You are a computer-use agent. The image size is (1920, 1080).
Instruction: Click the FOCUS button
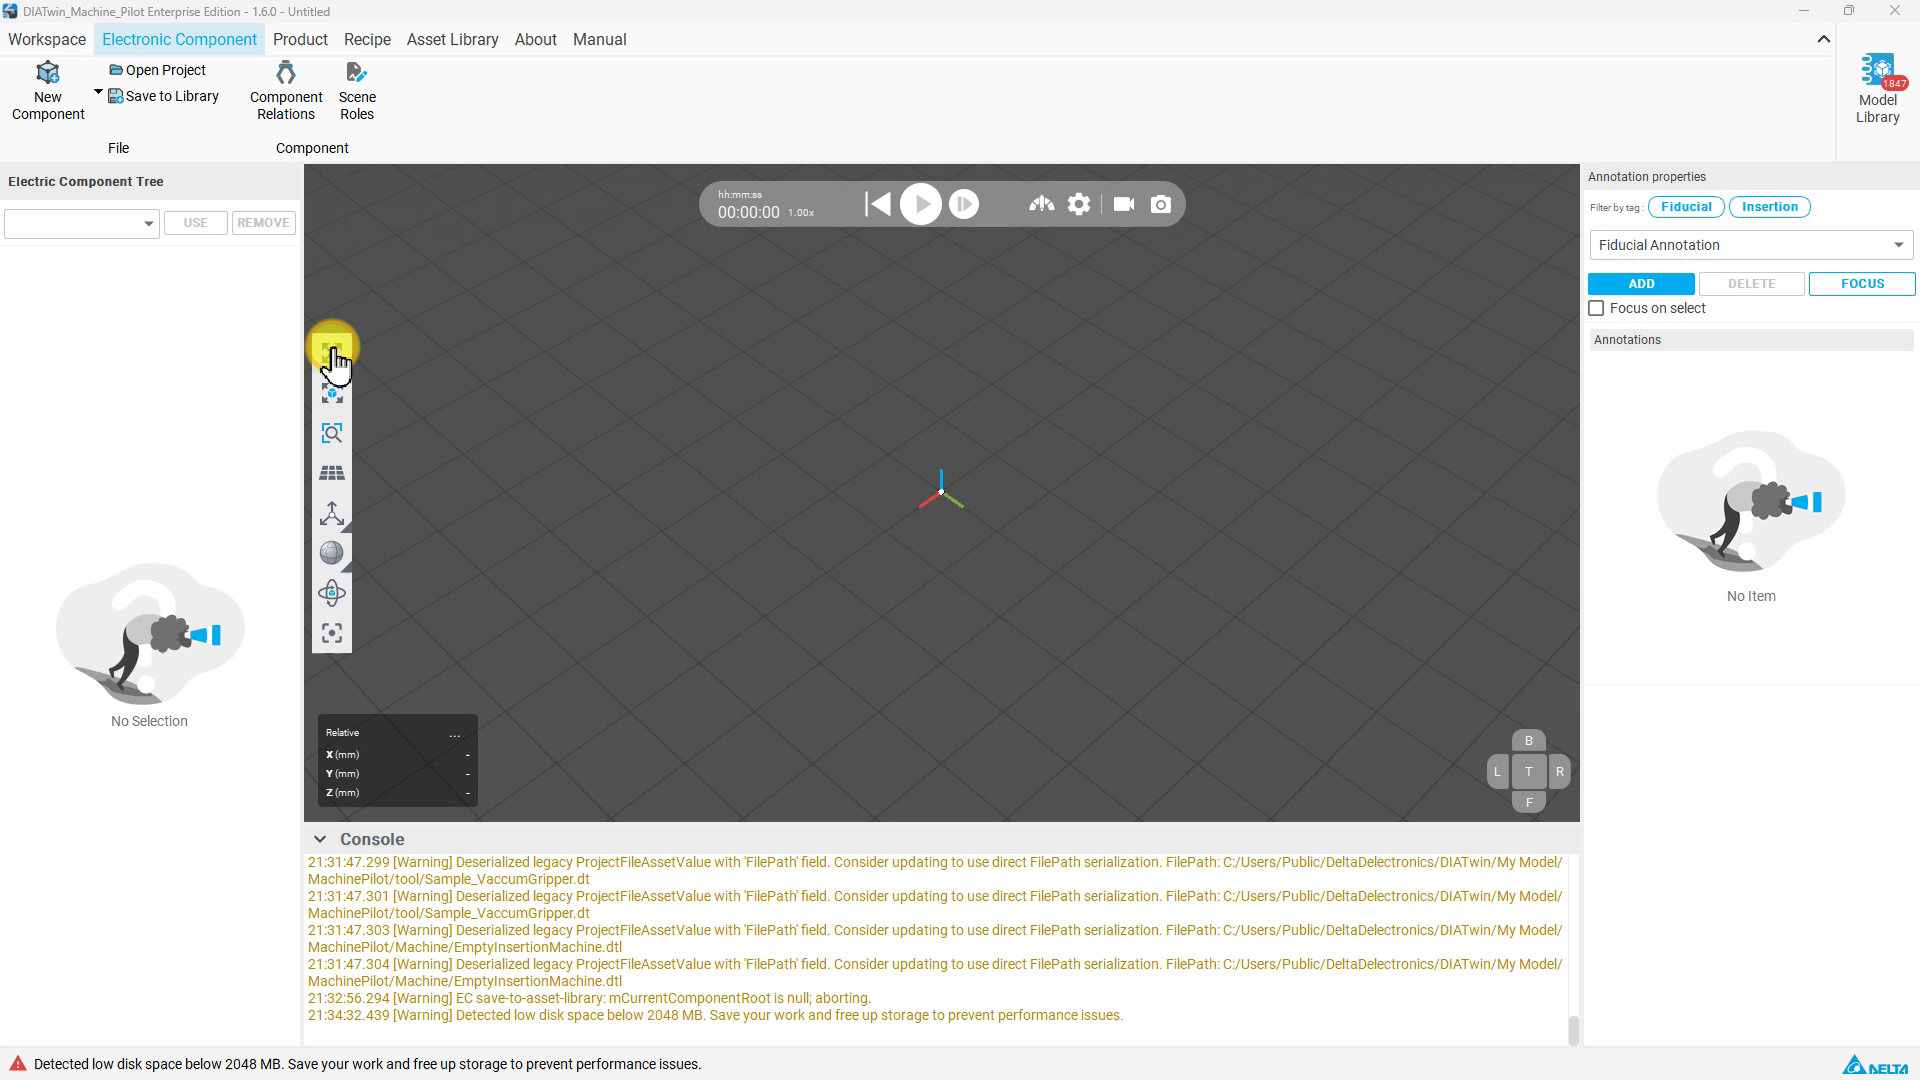point(1862,284)
